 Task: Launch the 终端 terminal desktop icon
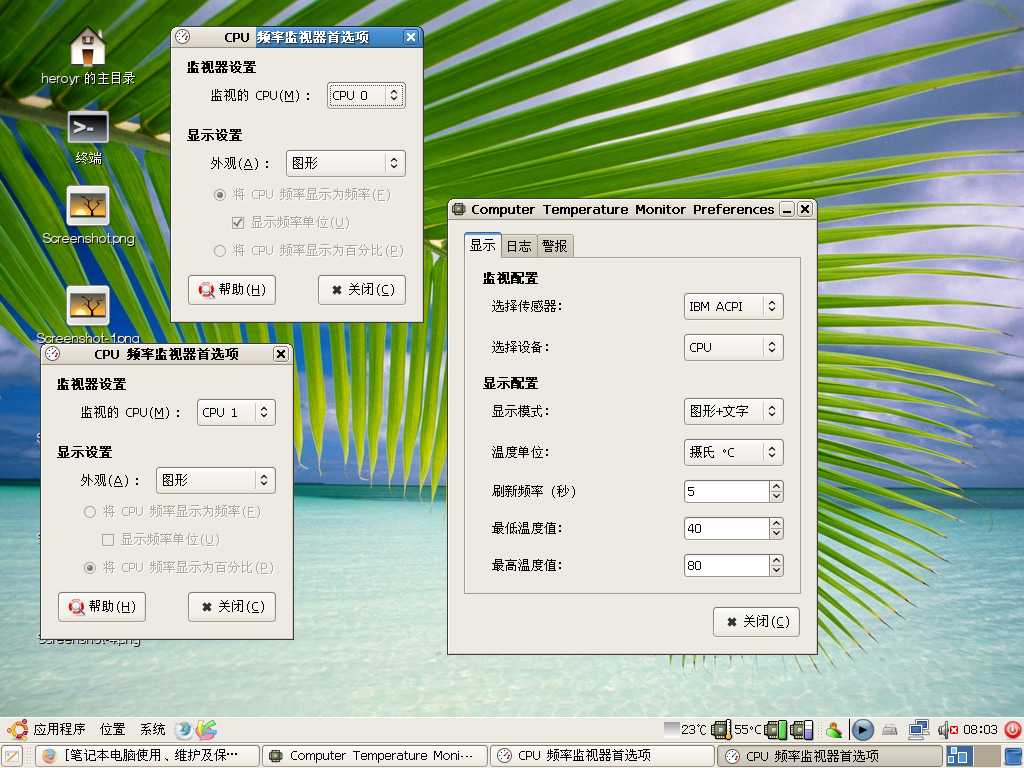point(88,128)
